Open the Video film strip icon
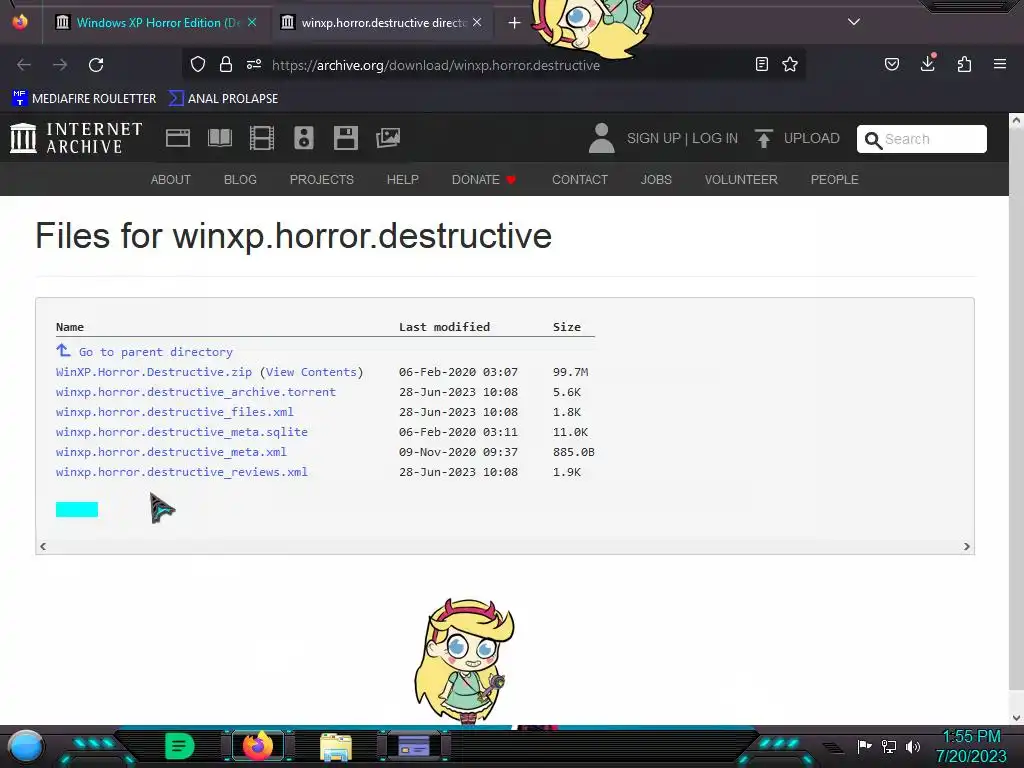Screen dimensions: 1024x768 [262, 138]
